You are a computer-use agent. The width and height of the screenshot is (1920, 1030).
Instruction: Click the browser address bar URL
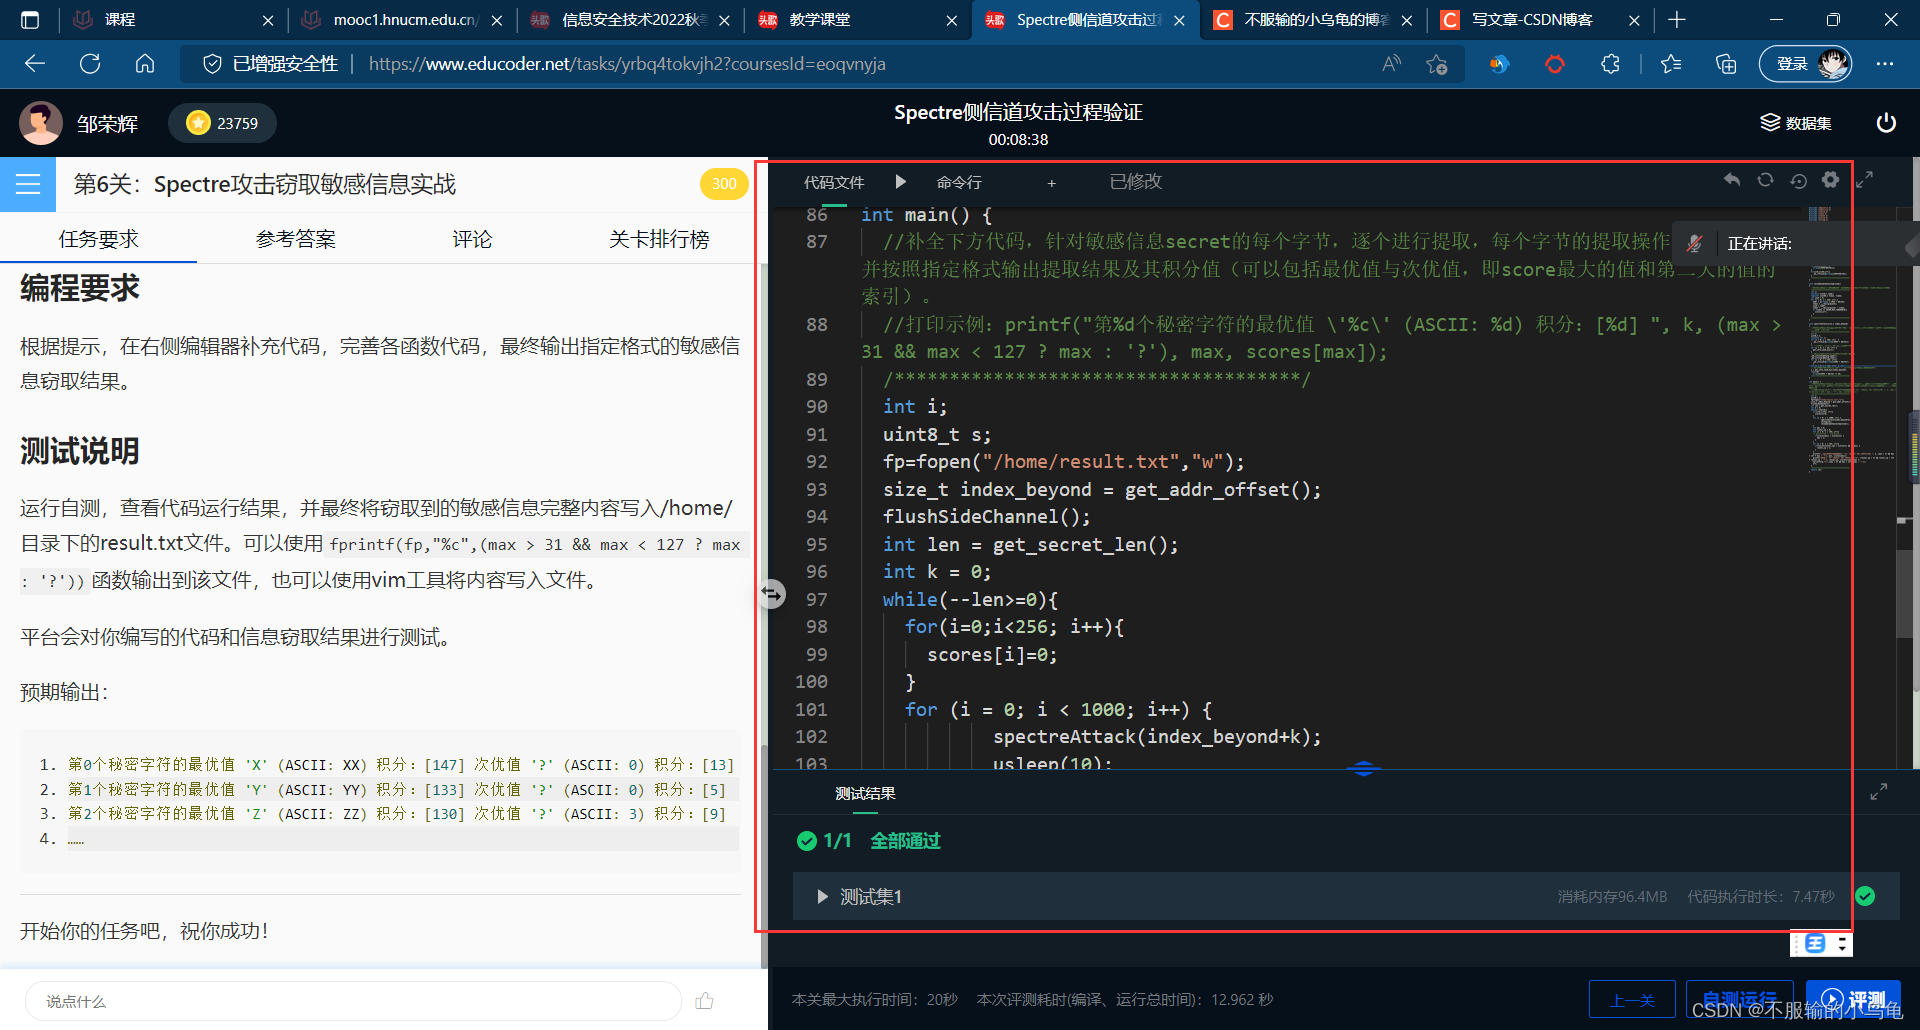pyautogui.click(x=627, y=64)
